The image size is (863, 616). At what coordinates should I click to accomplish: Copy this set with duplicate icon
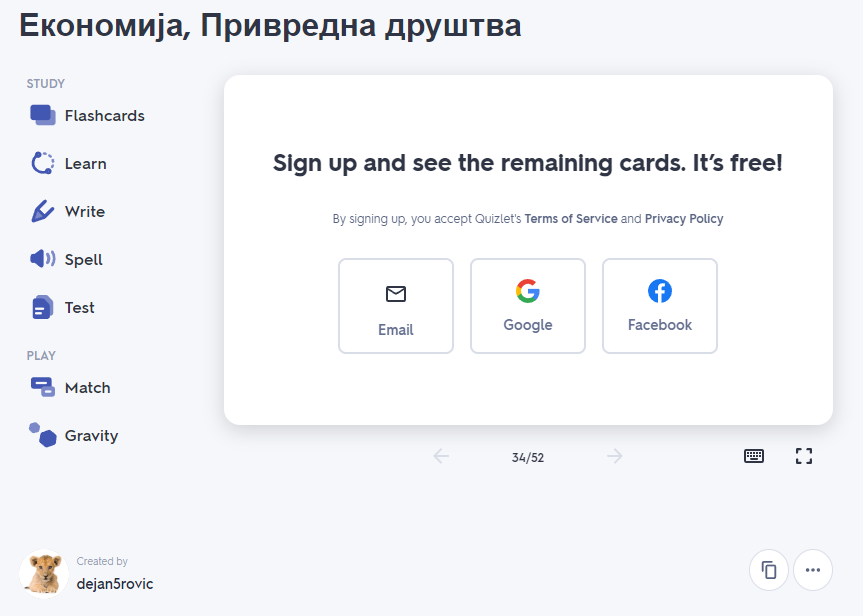(x=768, y=570)
